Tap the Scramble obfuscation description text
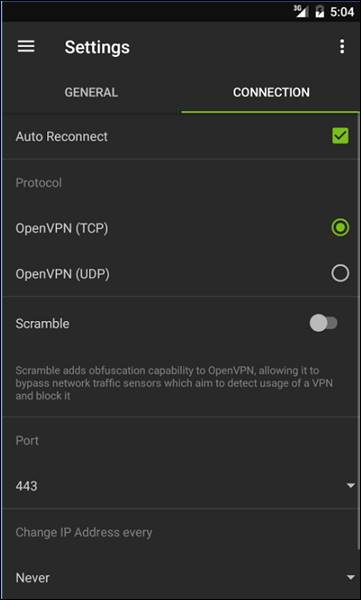 tap(174, 383)
